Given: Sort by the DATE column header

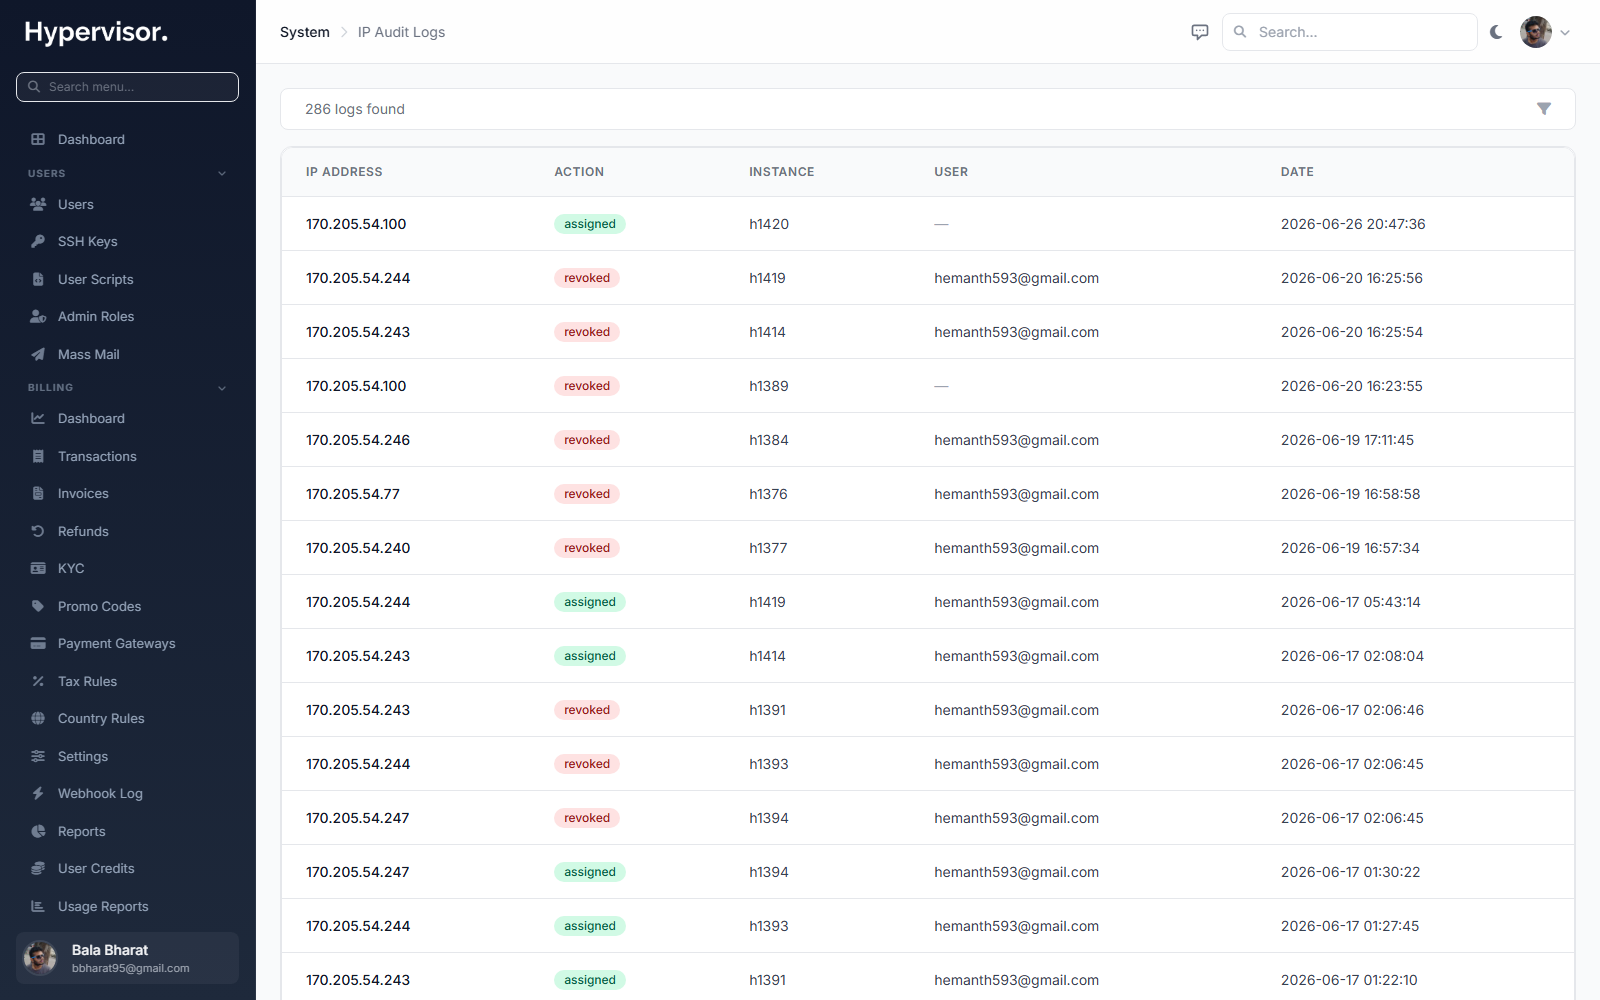Looking at the screenshot, I should [1297, 172].
